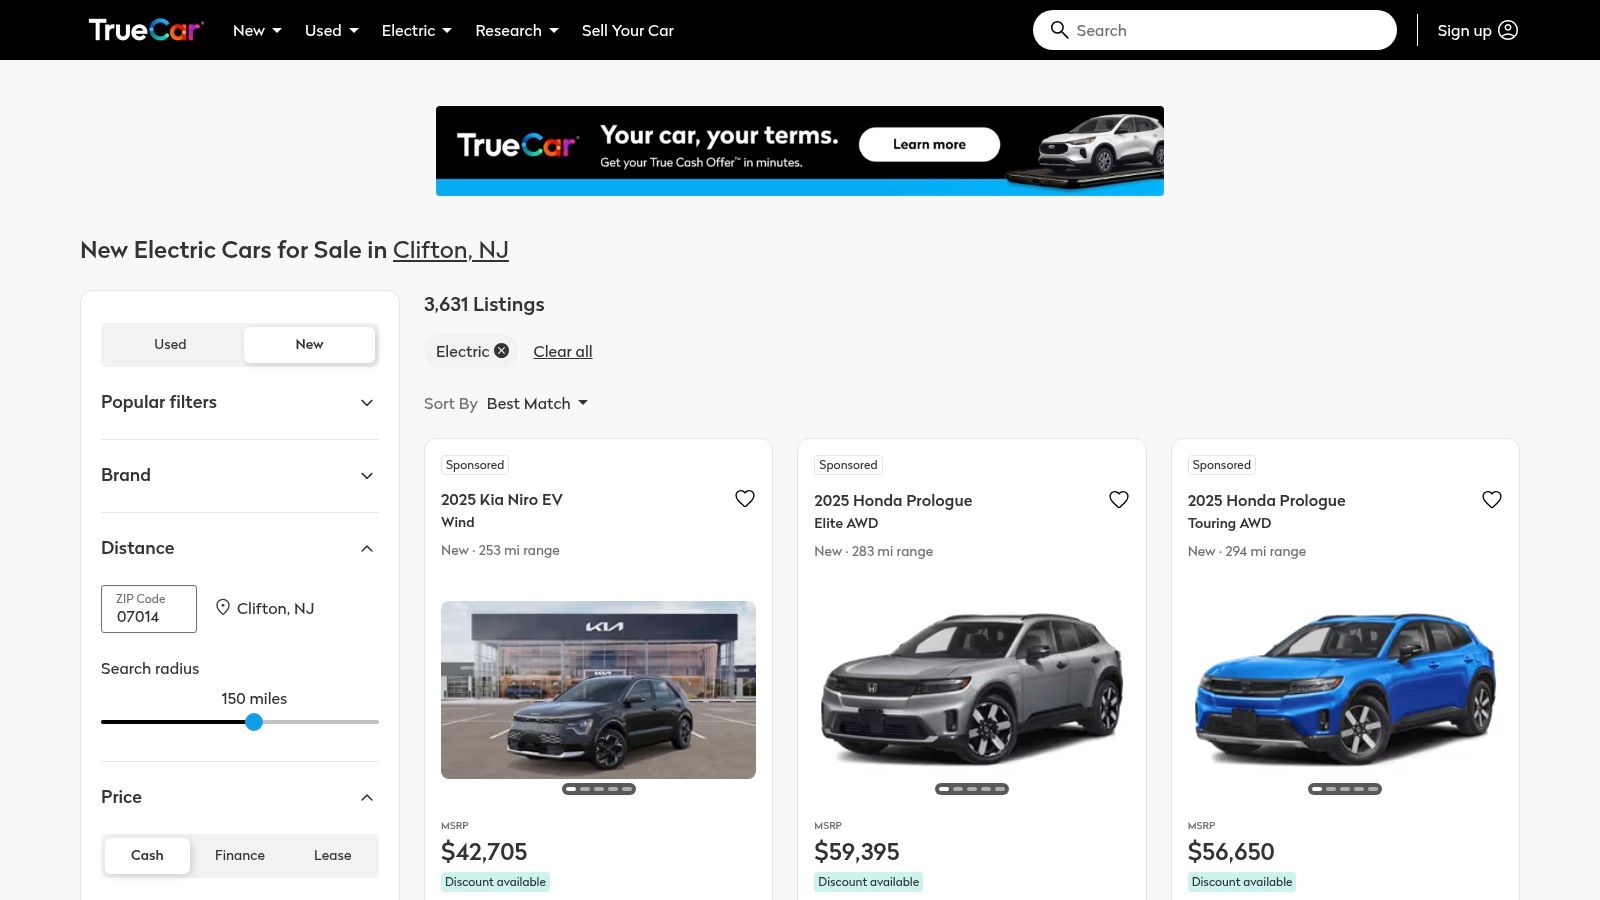This screenshot has width=1600, height=900.
Task: Remove the Electric filter chip
Action: pyautogui.click(x=501, y=350)
